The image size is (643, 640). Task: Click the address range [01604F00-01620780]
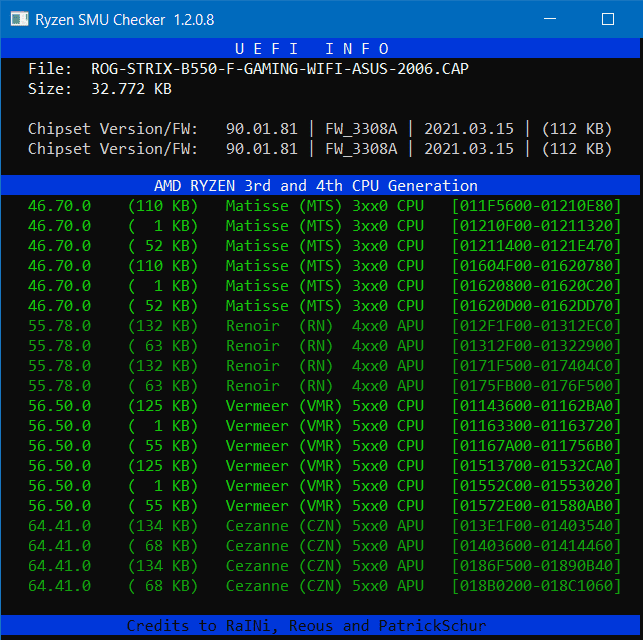[x=536, y=266]
